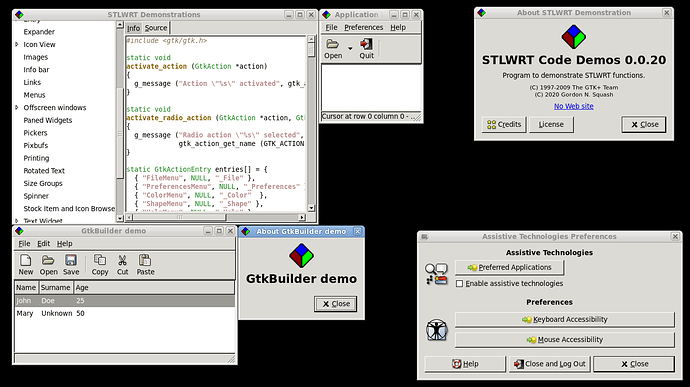Click demo list scrollbar up arrow
The height and width of the screenshot is (387, 690).
120,25
